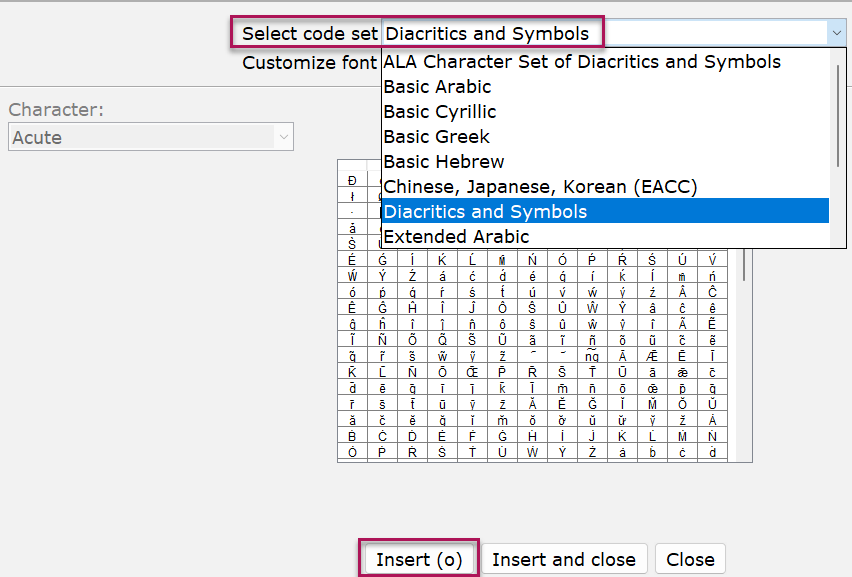Select lowercase ú with acute
The height and width of the screenshot is (577, 852).
(532, 292)
